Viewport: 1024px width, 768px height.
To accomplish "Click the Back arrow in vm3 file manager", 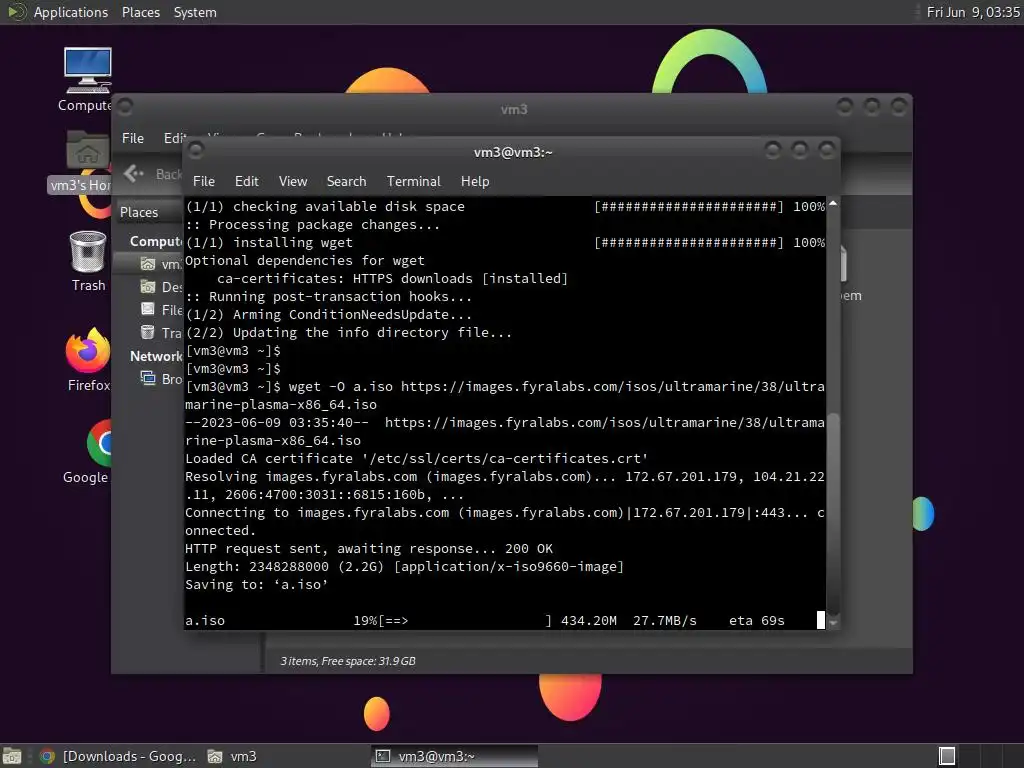I will coord(134,173).
